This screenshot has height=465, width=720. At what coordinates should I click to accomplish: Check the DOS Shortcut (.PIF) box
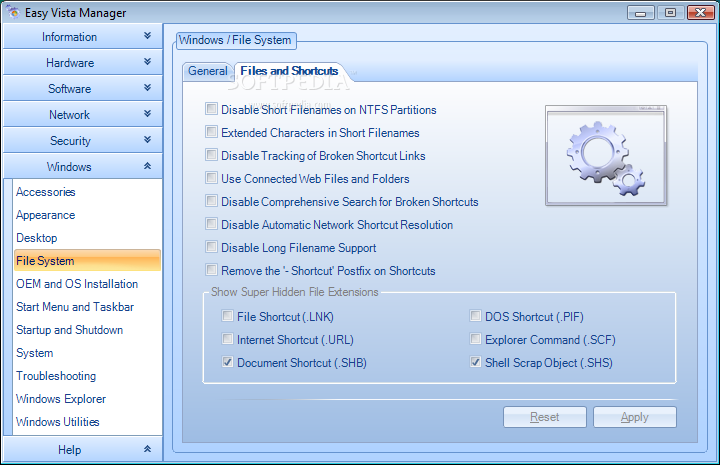[x=475, y=316]
